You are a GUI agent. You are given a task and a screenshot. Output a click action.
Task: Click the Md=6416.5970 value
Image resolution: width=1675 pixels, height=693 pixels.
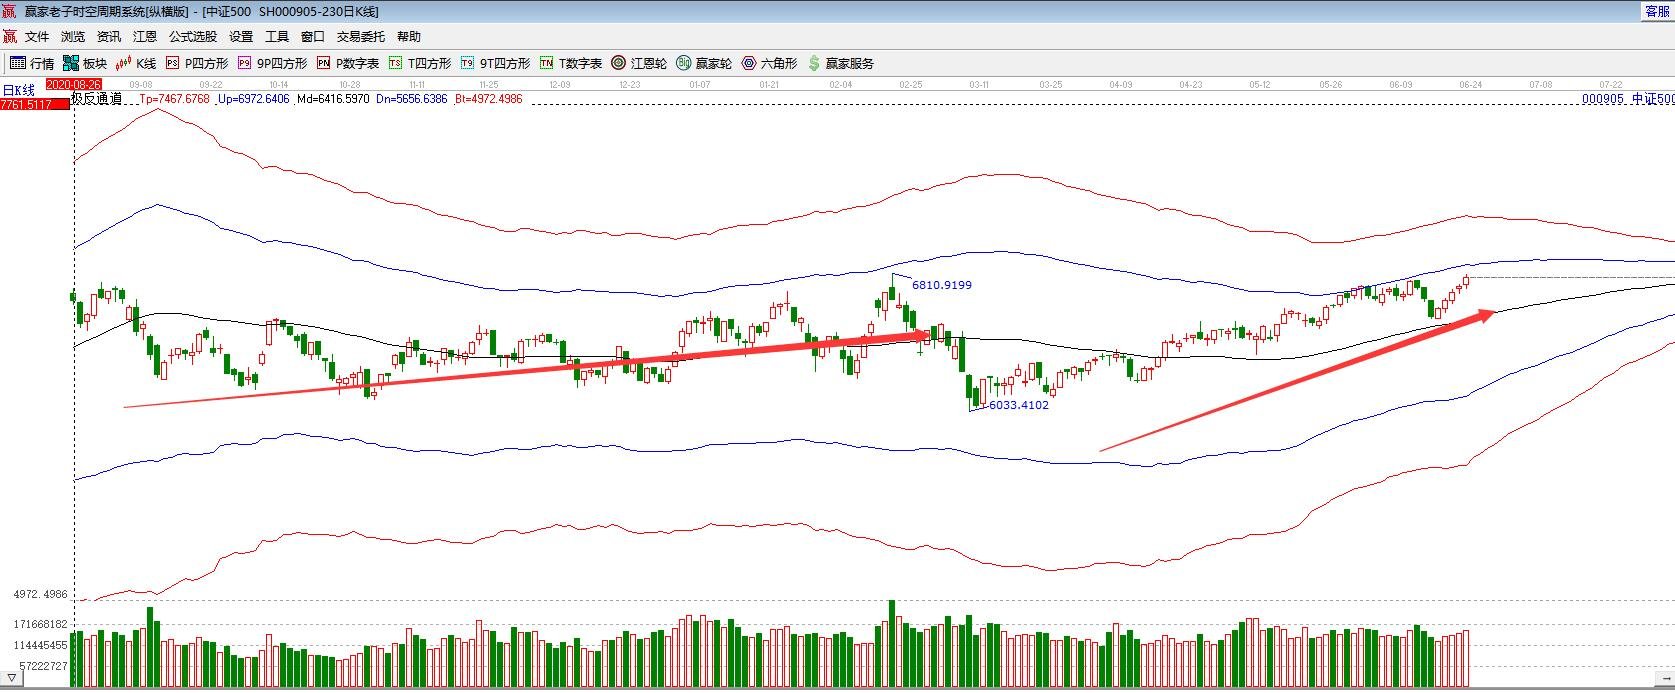coord(333,99)
